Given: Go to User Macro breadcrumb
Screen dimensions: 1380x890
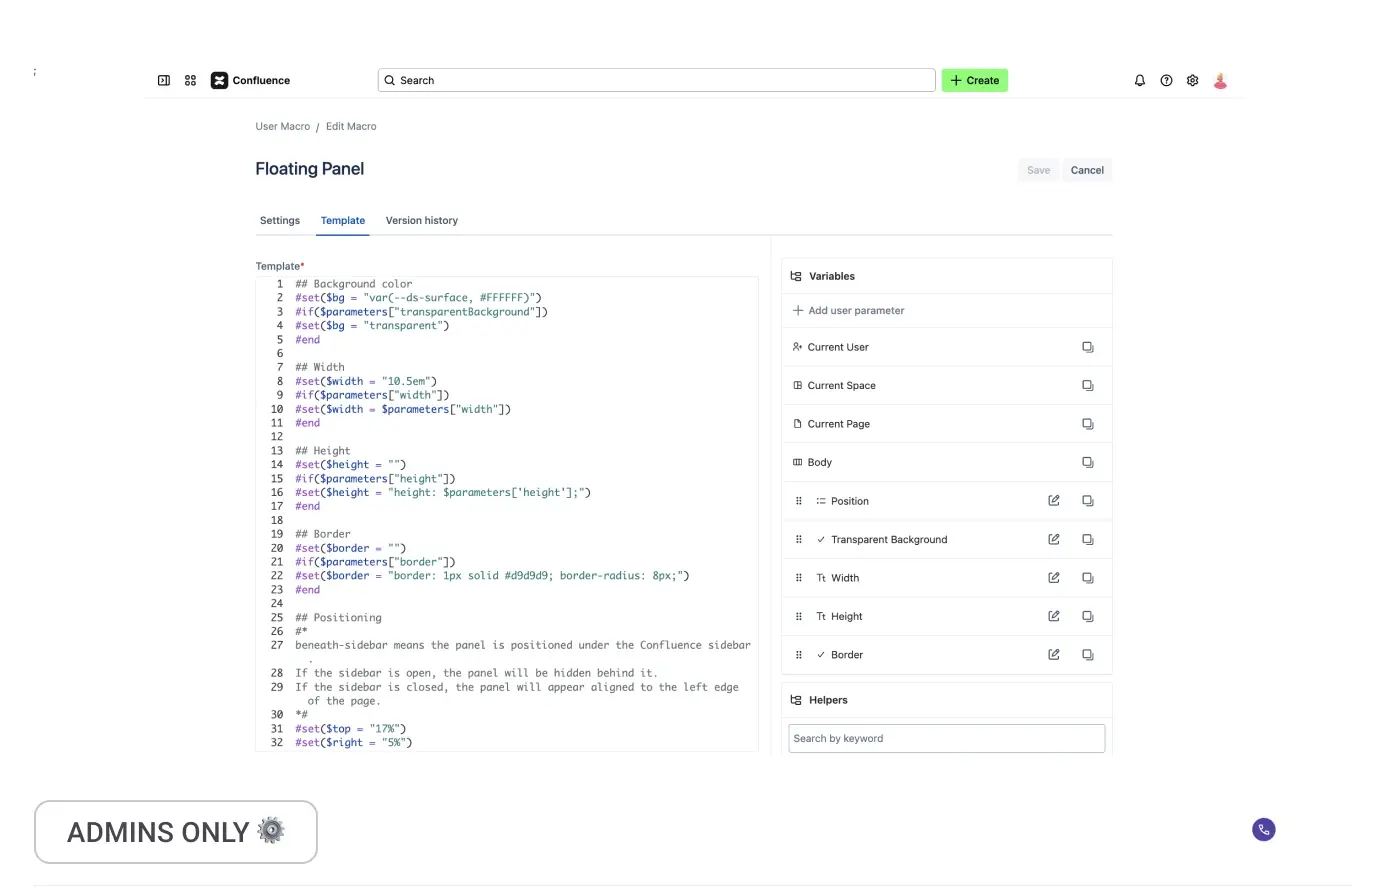Looking at the screenshot, I should click(x=283, y=126).
